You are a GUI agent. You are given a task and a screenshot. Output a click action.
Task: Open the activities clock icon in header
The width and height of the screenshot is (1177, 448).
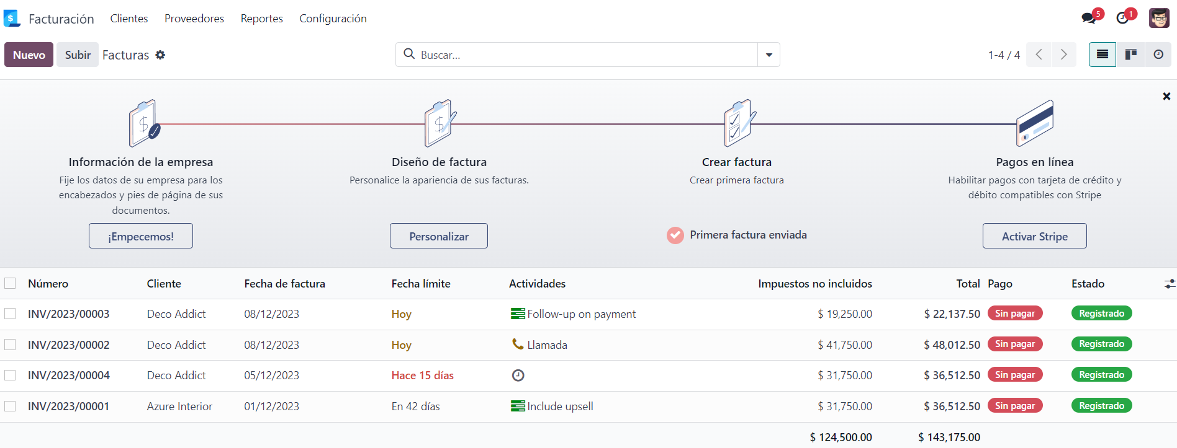pos(1122,19)
